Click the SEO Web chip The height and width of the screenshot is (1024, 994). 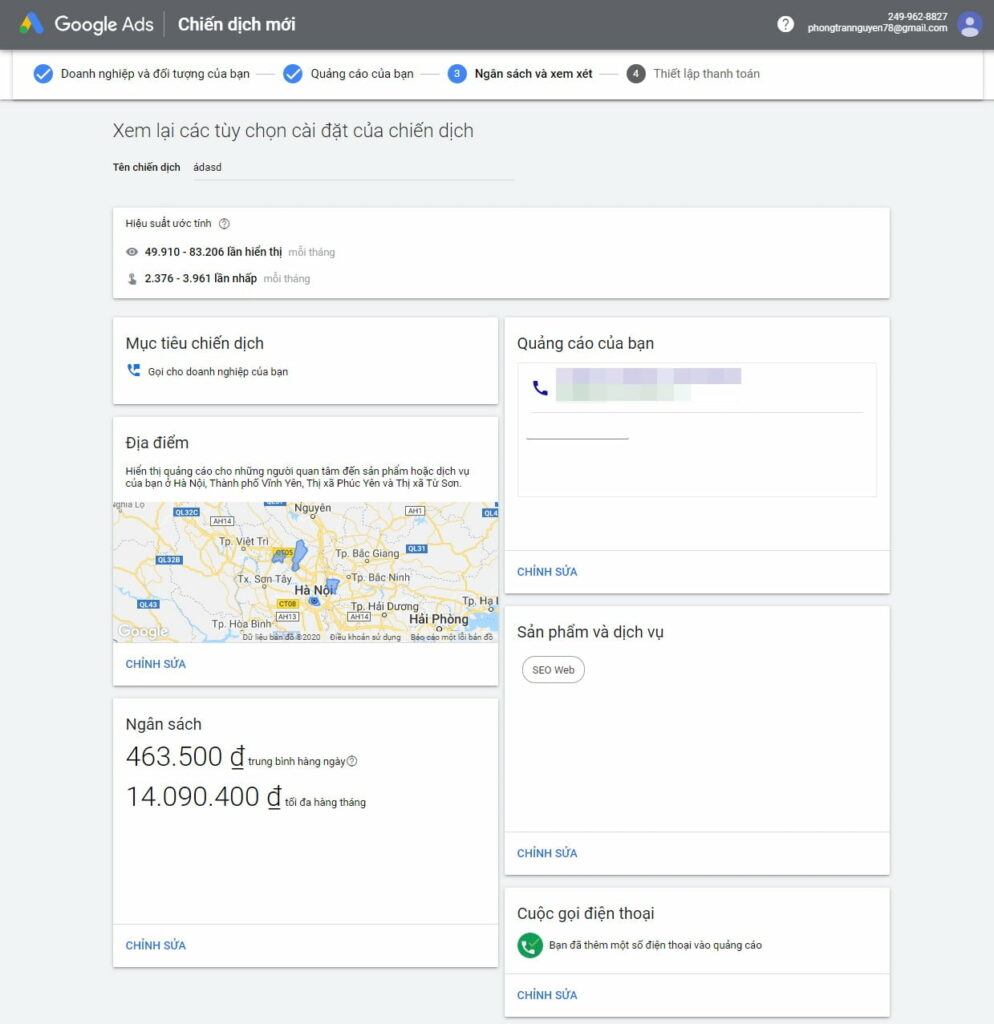[553, 669]
